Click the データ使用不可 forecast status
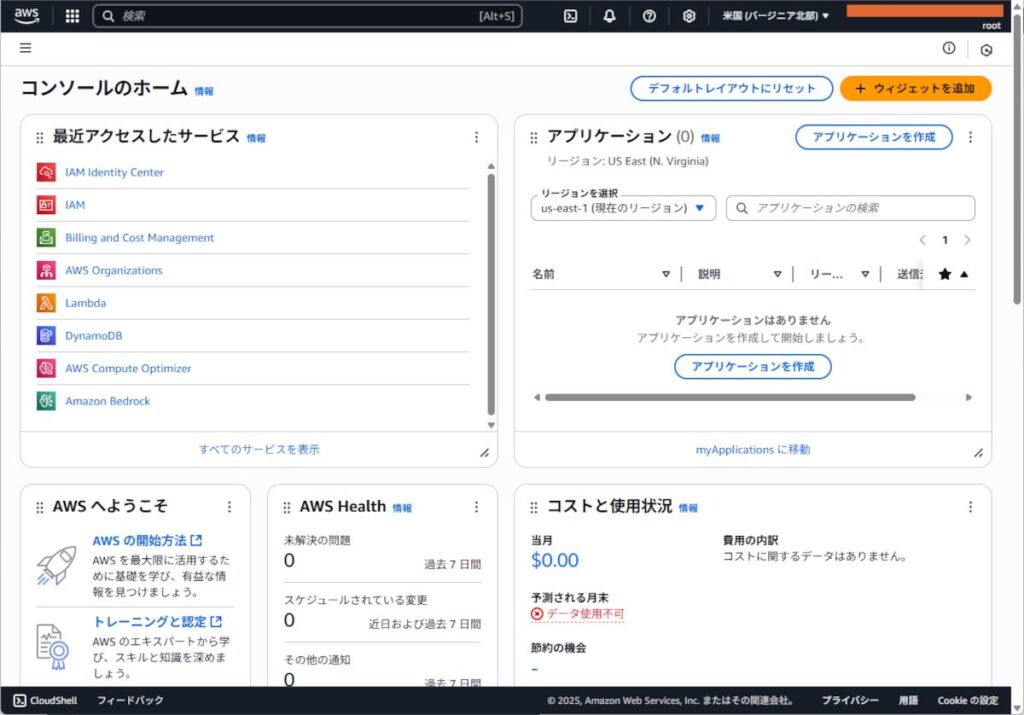1024x715 pixels. (x=578, y=614)
